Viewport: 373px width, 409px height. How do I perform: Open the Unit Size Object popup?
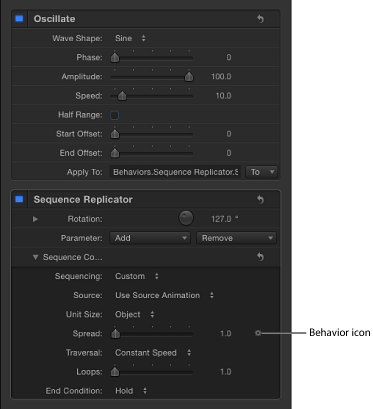tap(135, 314)
